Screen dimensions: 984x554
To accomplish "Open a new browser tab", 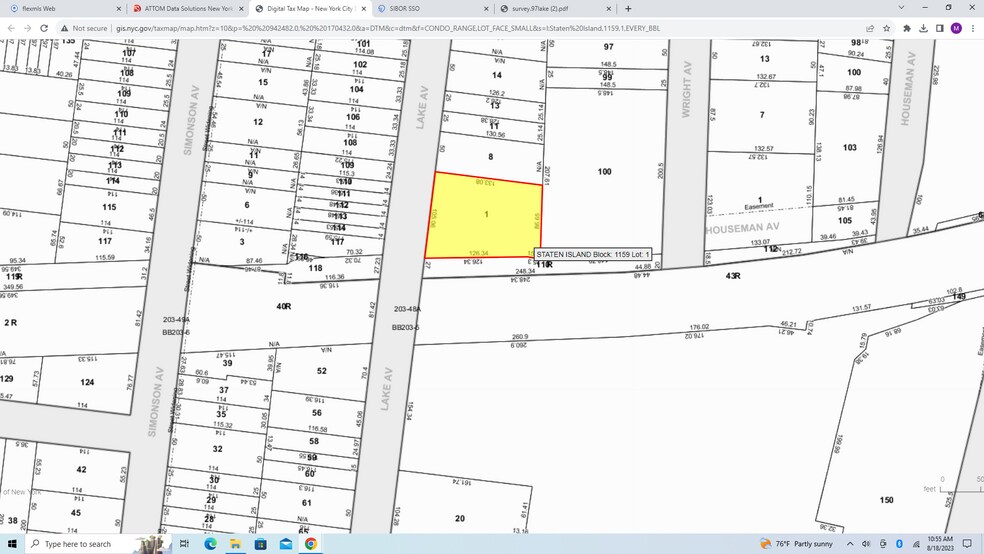I will click(628, 7).
